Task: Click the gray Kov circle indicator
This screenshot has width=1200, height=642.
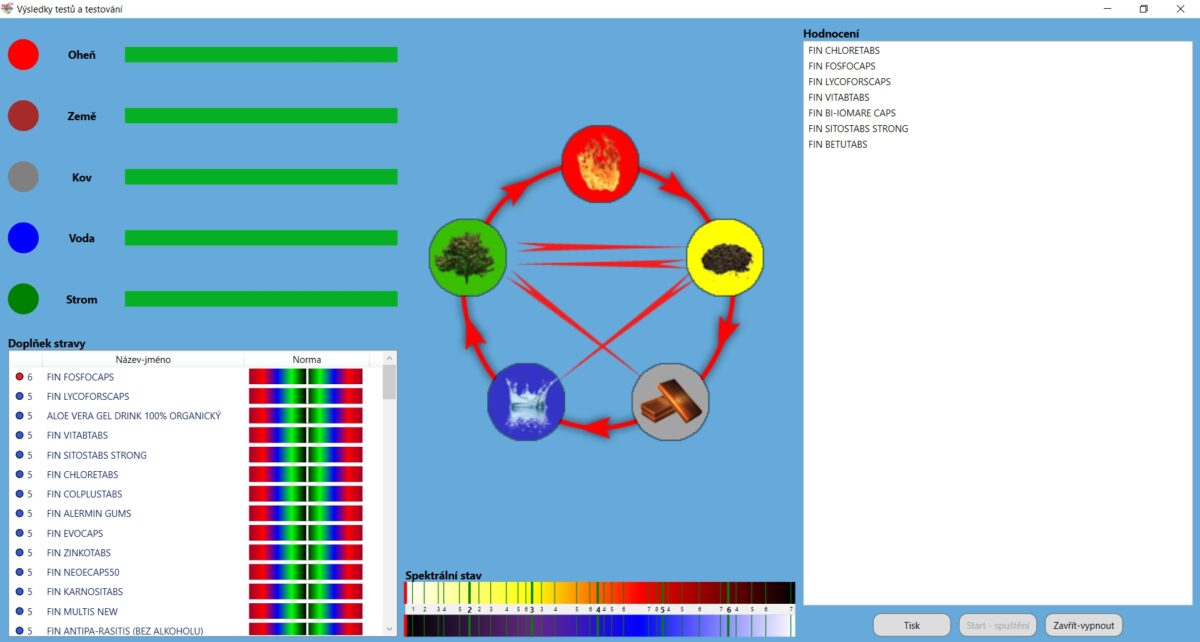Action: coord(23,177)
